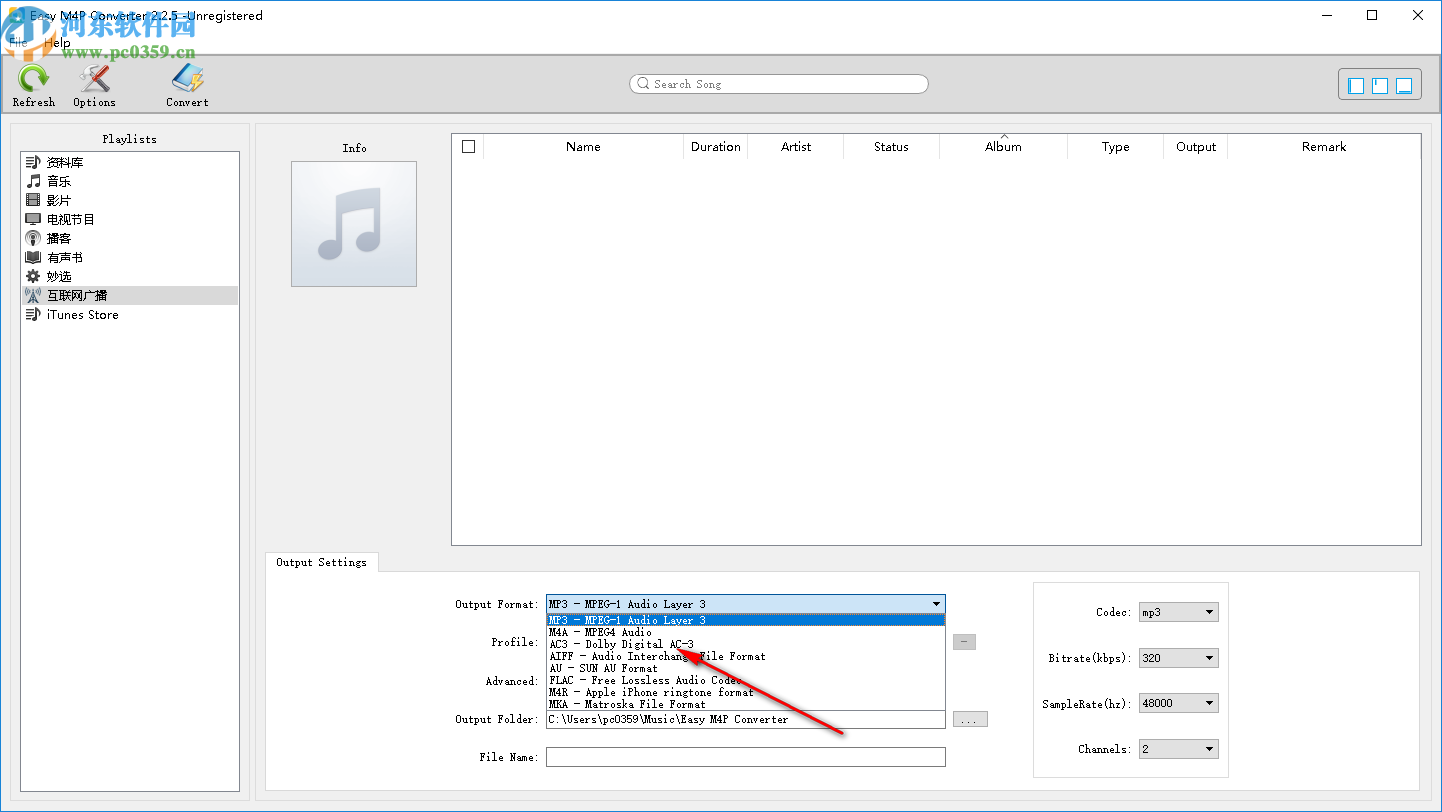Viewport: 1442px width, 812px height.
Task: Click inside the Search Song field
Action: [778, 84]
